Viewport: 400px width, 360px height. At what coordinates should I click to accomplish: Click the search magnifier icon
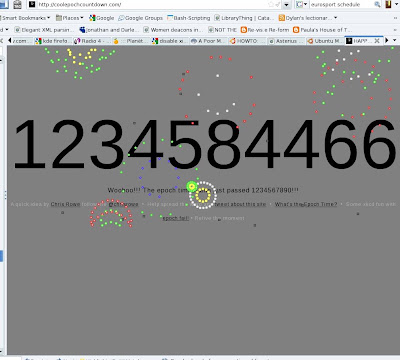pos(377,4)
